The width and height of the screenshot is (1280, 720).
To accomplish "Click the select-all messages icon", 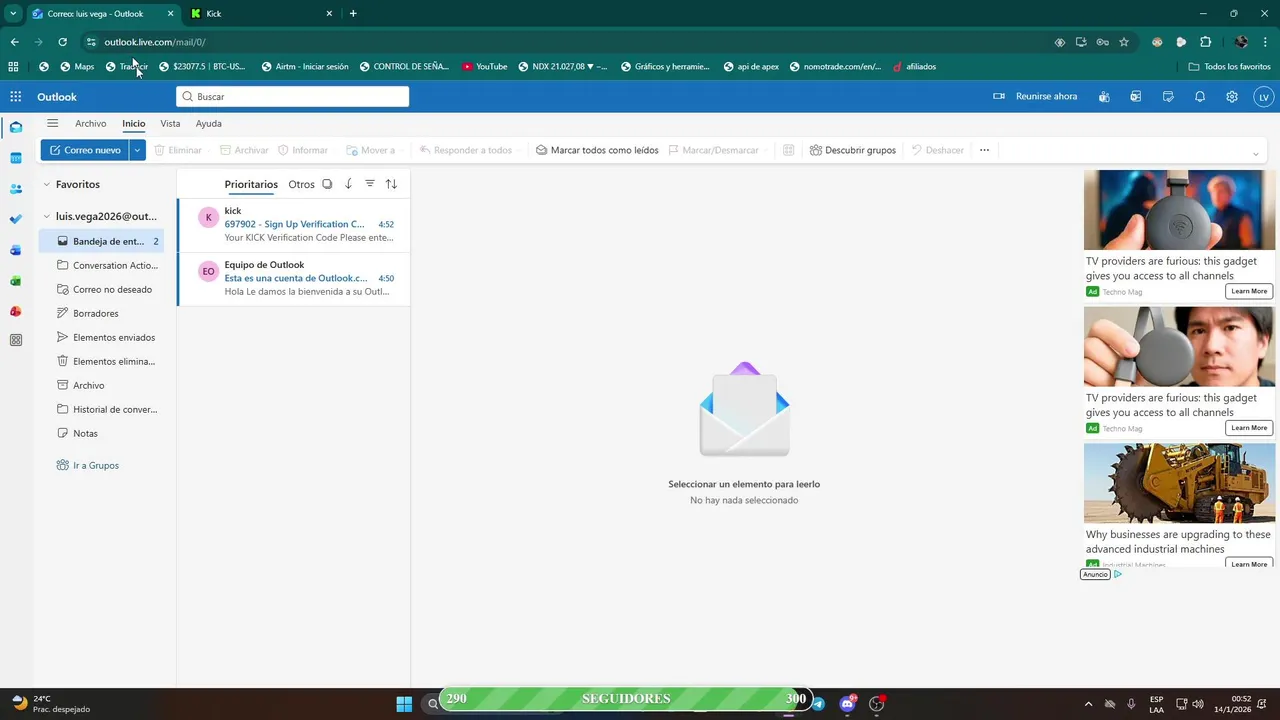I will 327,184.
